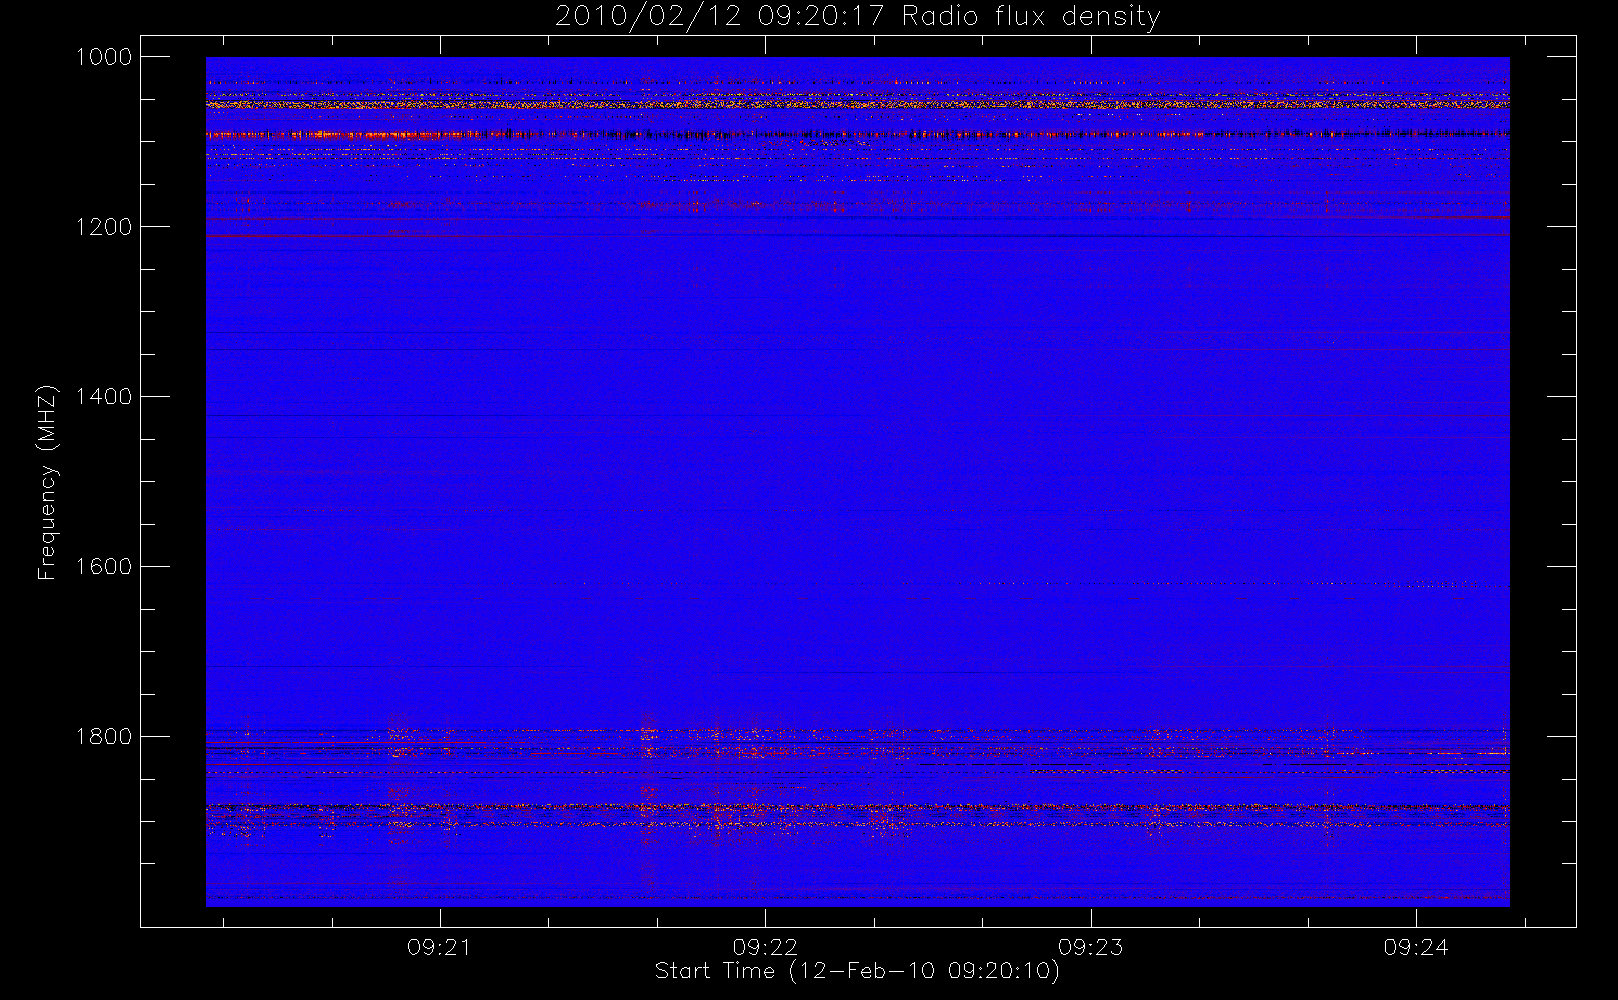This screenshot has height=1000, width=1618.
Task: Click the 1600 frequency tick label
Action: [x=104, y=567]
